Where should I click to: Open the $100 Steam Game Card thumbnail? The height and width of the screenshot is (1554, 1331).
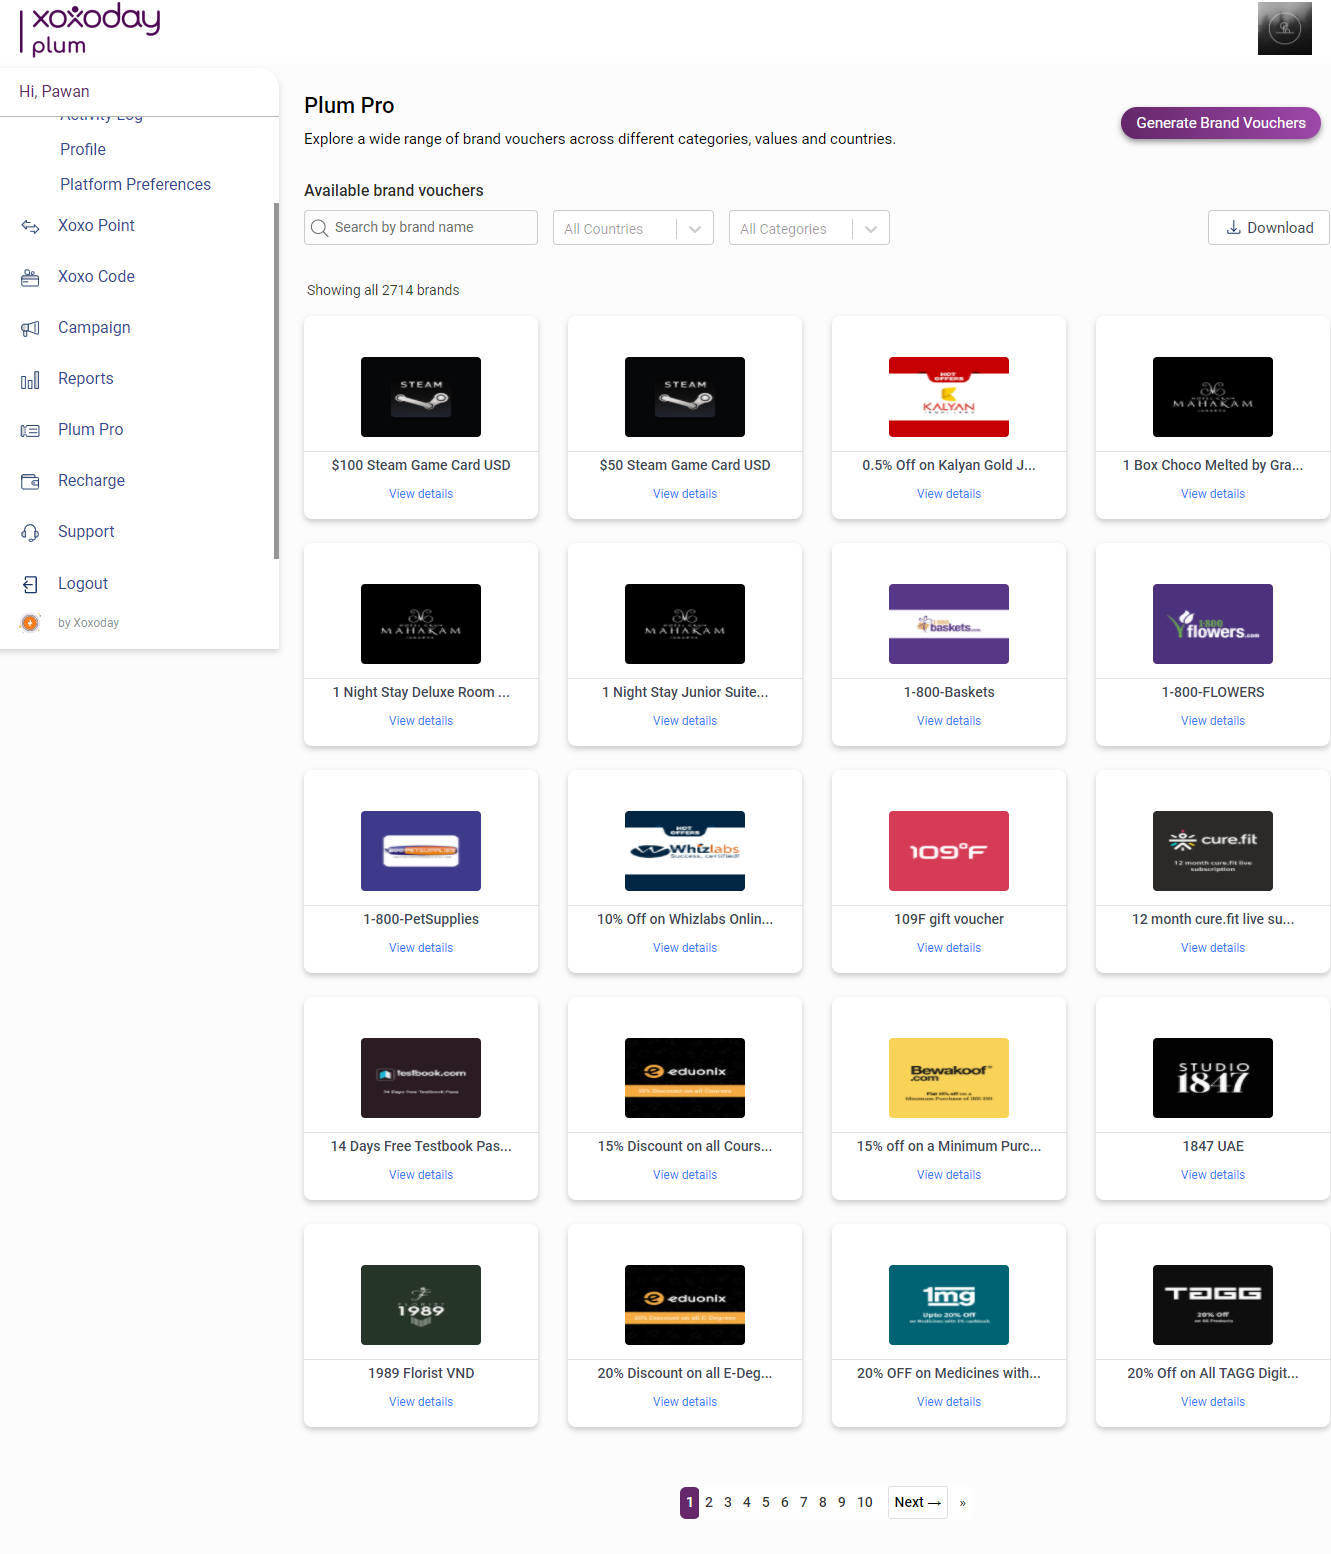pyautogui.click(x=421, y=397)
